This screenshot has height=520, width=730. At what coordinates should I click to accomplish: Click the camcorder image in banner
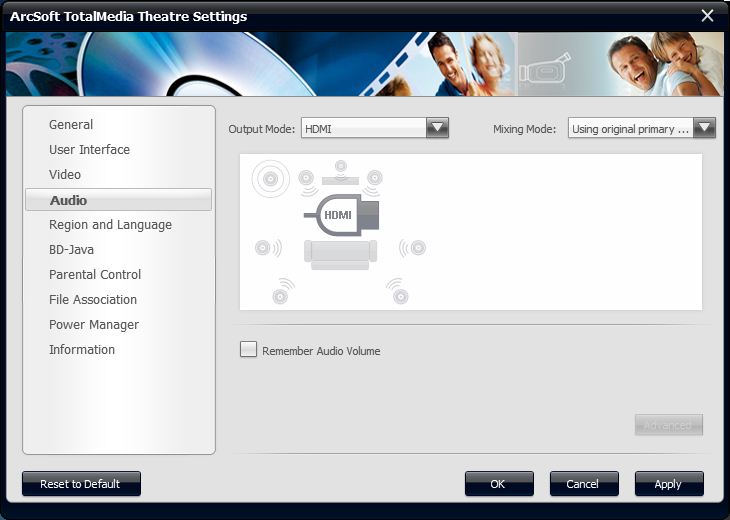point(545,70)
